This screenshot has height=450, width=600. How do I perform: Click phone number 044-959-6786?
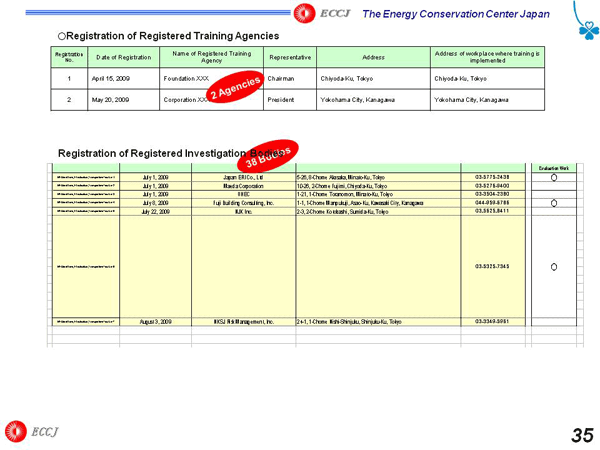[x=492, y=202]
